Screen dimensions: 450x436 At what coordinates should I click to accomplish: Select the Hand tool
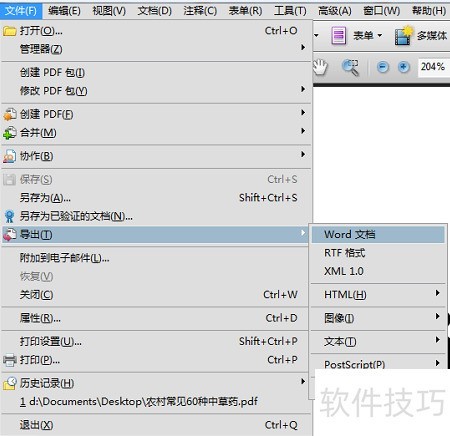(x=321, y=67)
